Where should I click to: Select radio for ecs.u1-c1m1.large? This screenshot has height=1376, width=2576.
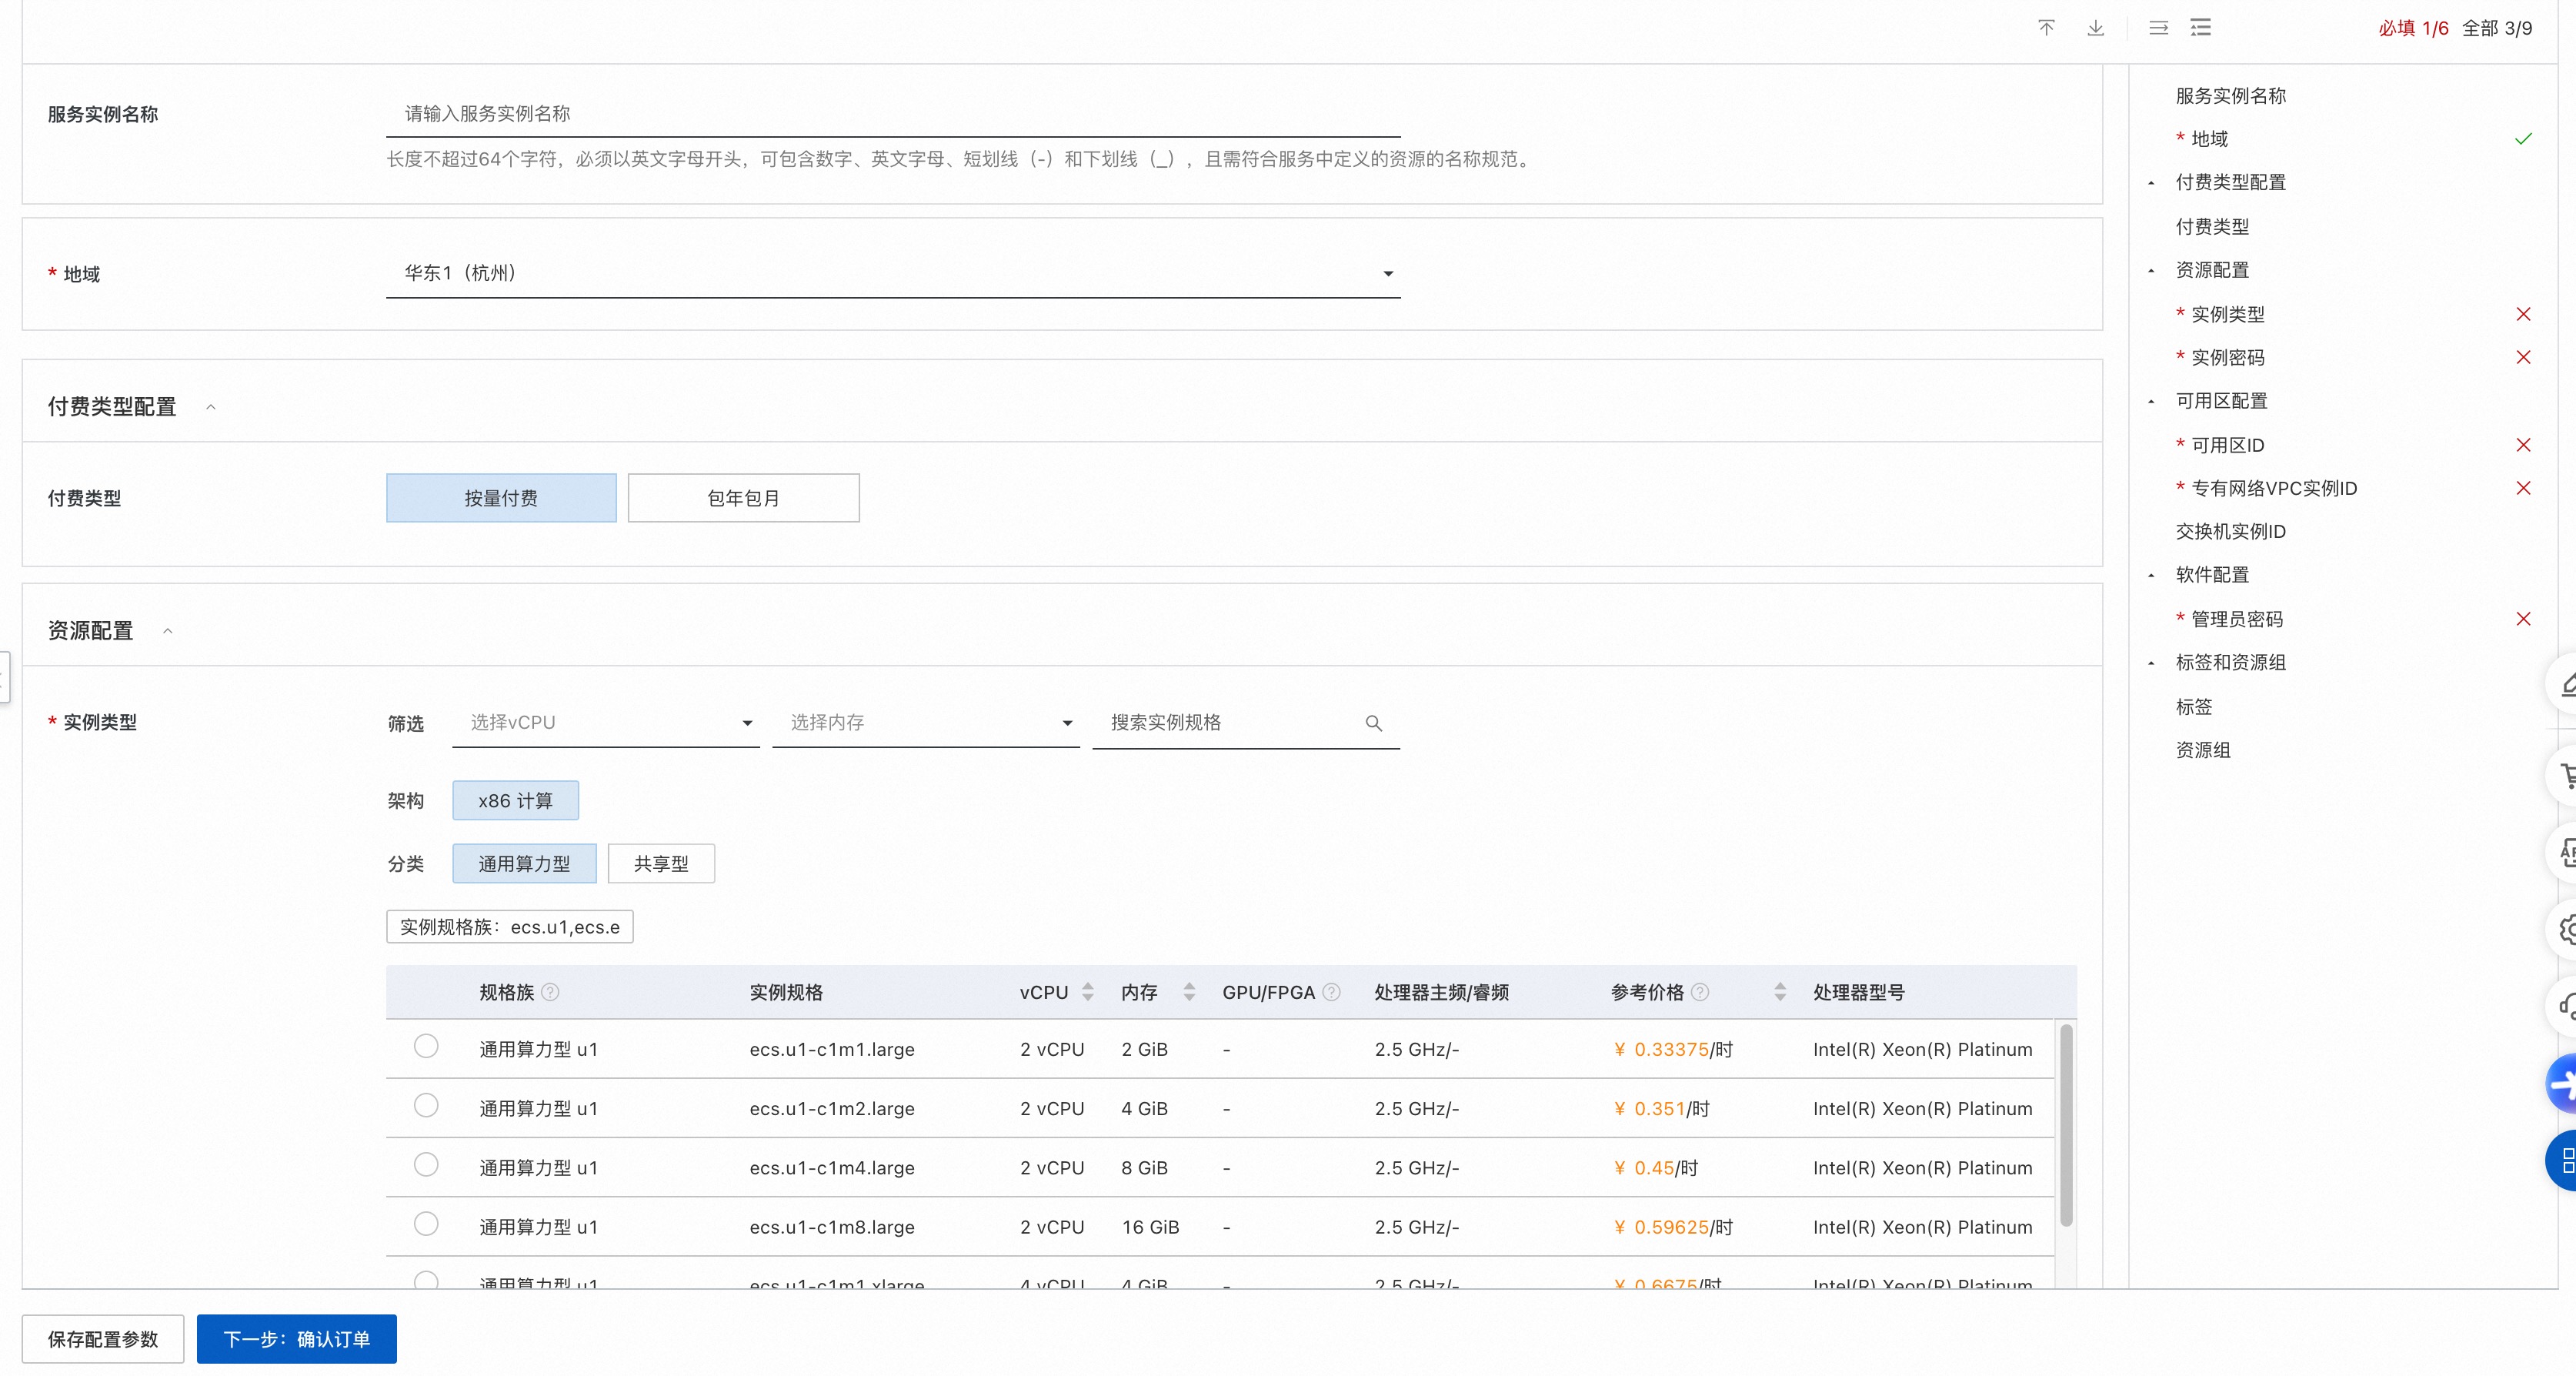click(426, 1046)
